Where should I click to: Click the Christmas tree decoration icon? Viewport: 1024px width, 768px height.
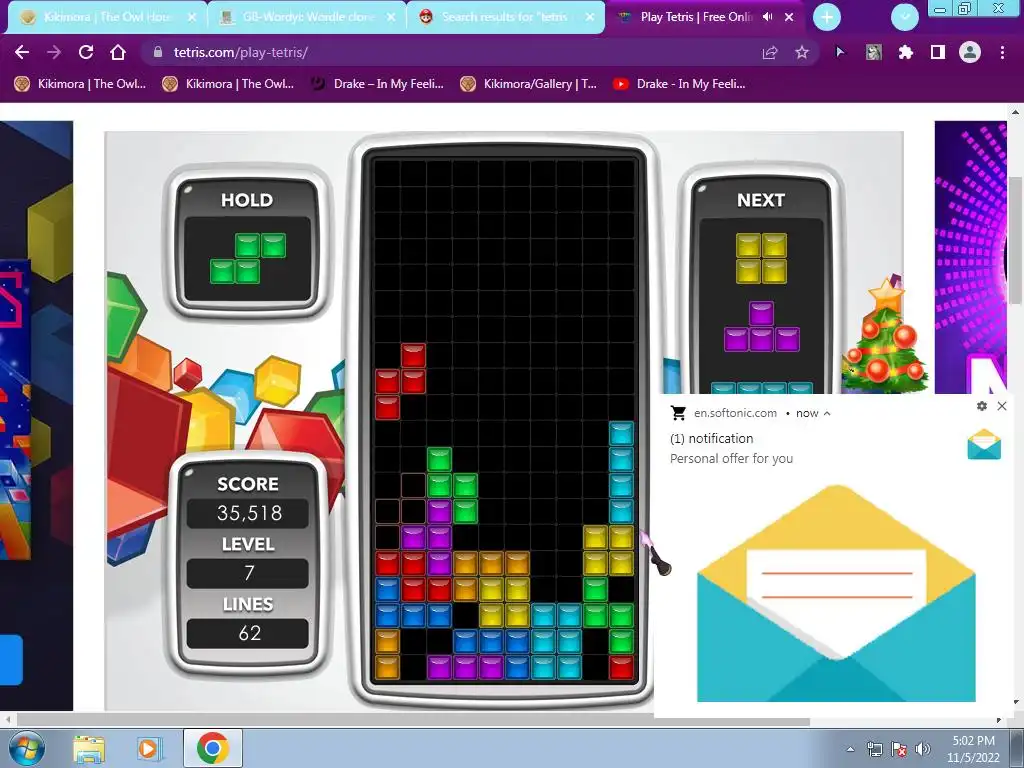click(886, 334)
